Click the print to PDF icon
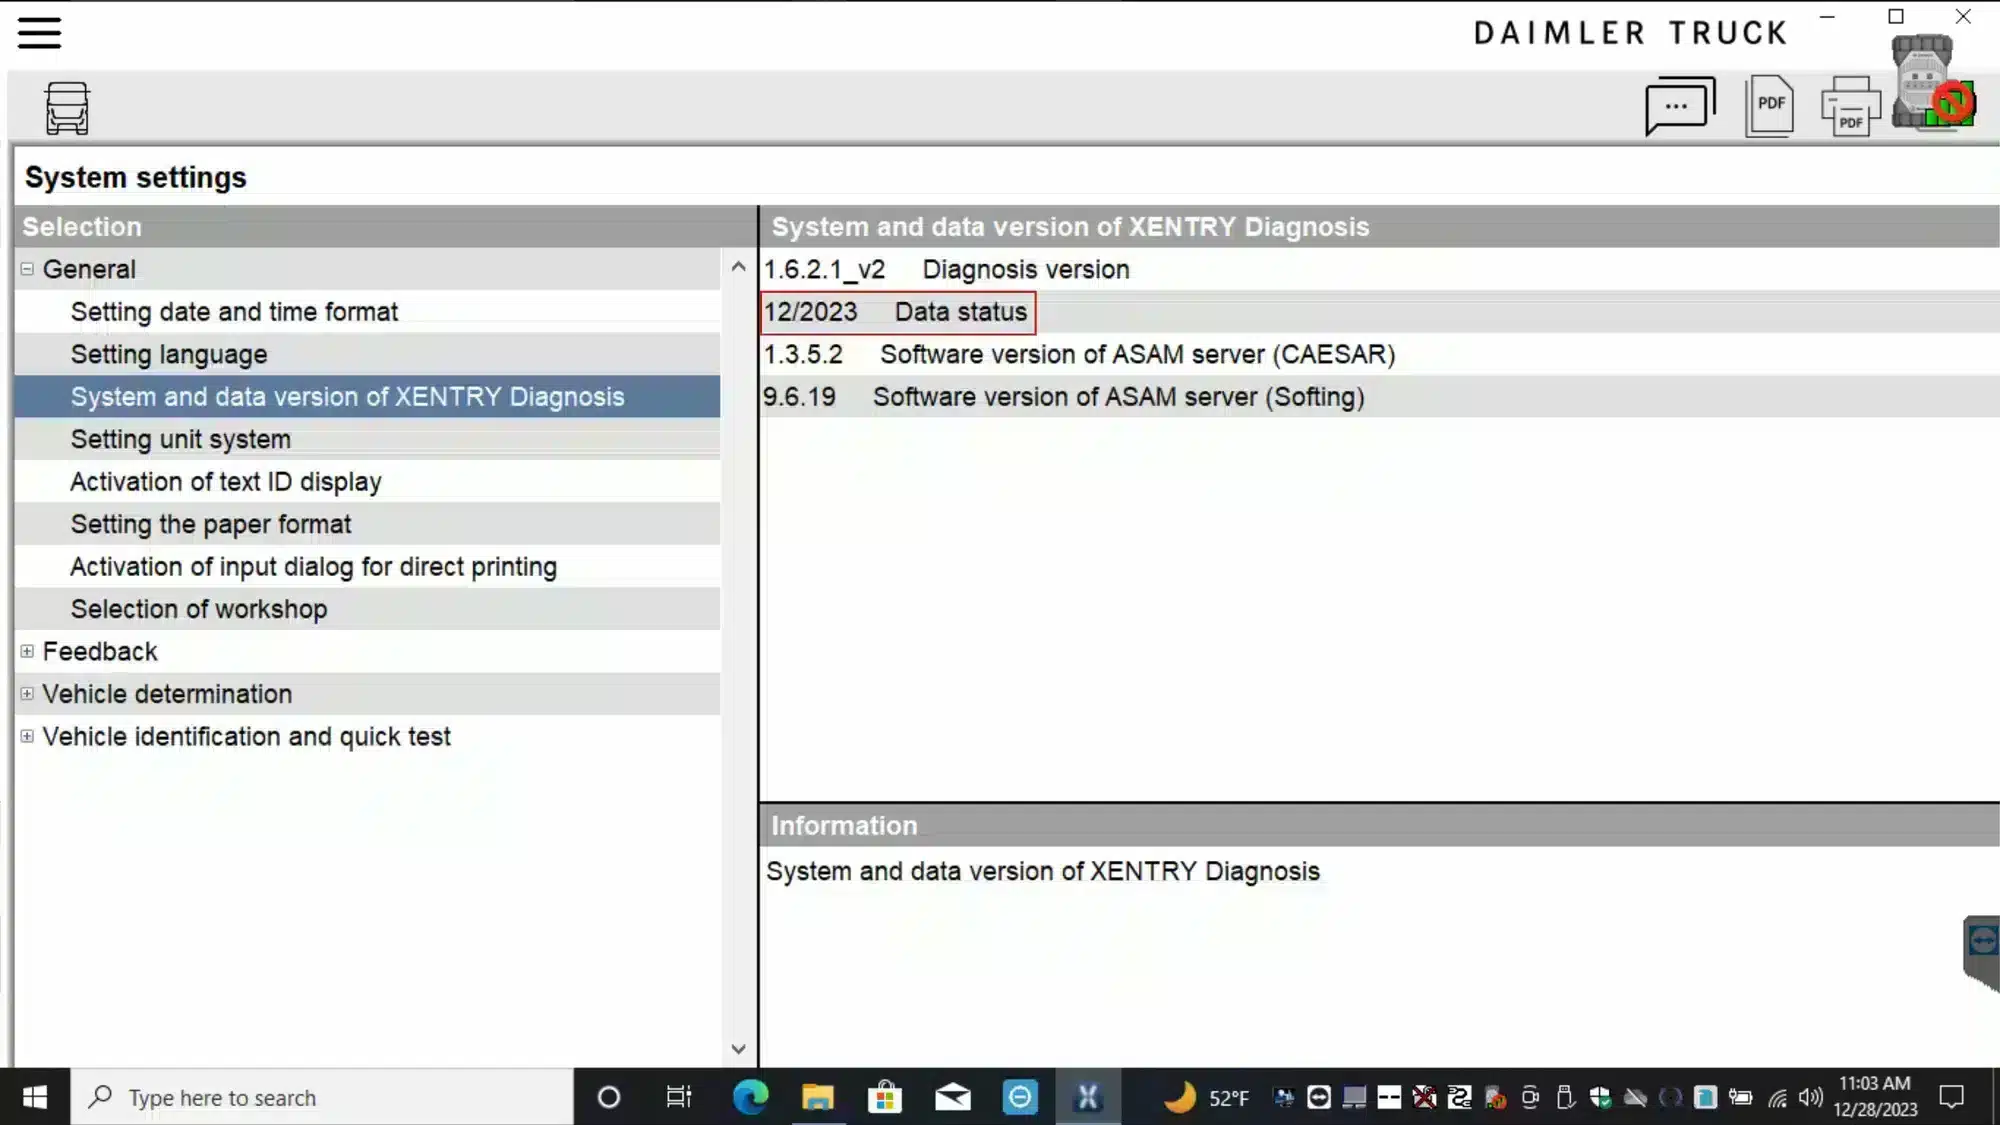This screenshot has width=2000, height=1125. (1850, 106)
